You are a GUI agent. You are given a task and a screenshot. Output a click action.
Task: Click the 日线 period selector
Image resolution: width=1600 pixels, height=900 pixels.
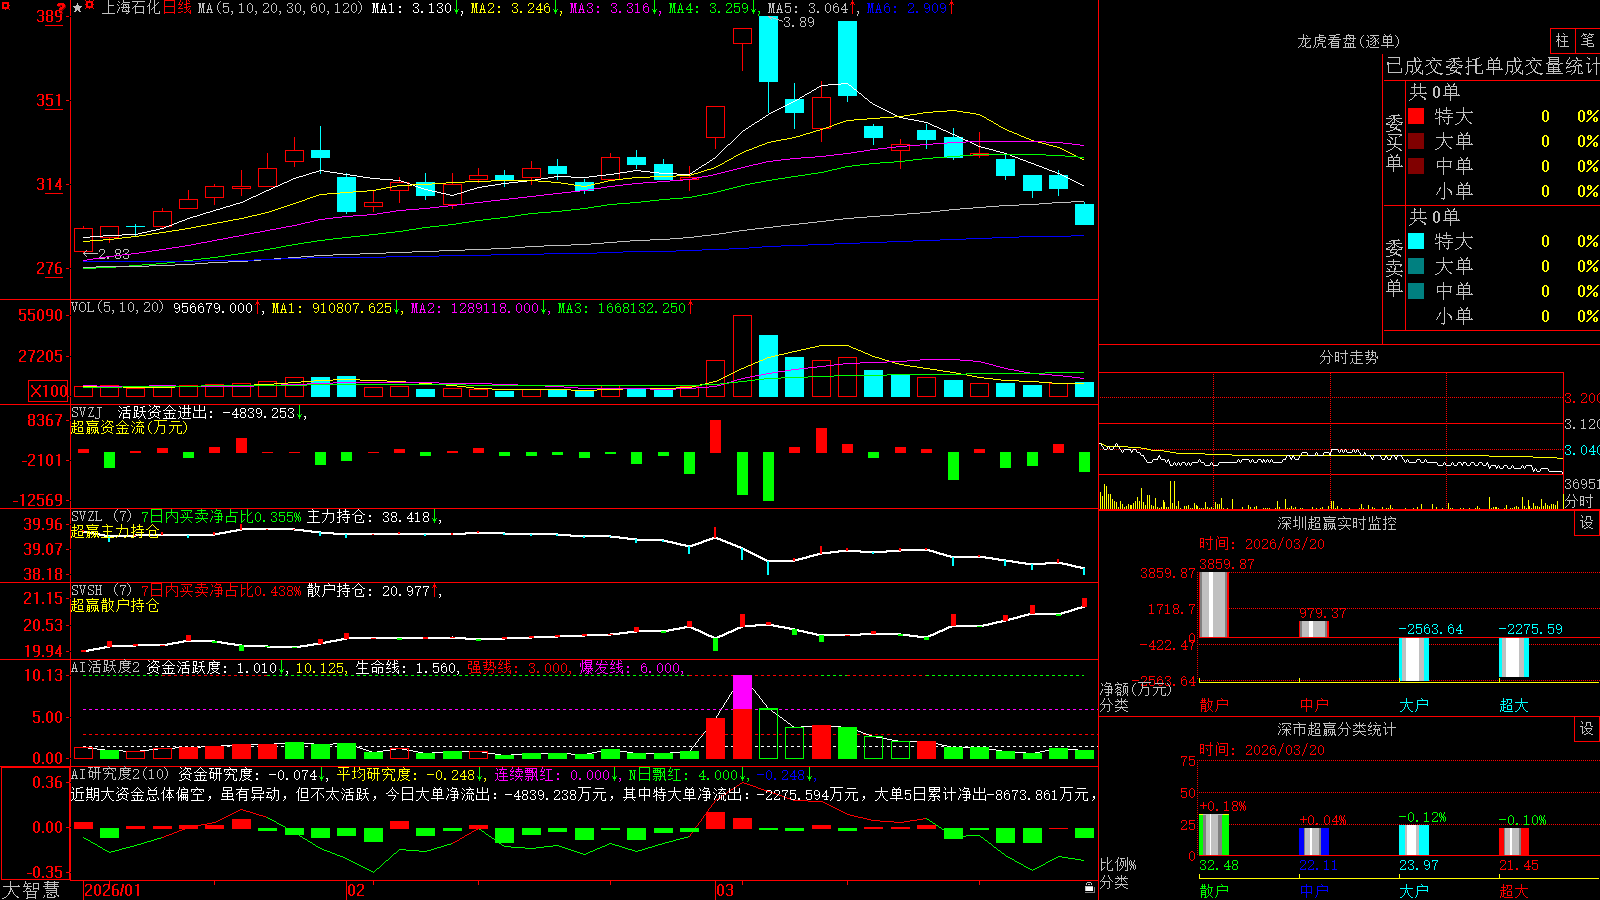177,8
